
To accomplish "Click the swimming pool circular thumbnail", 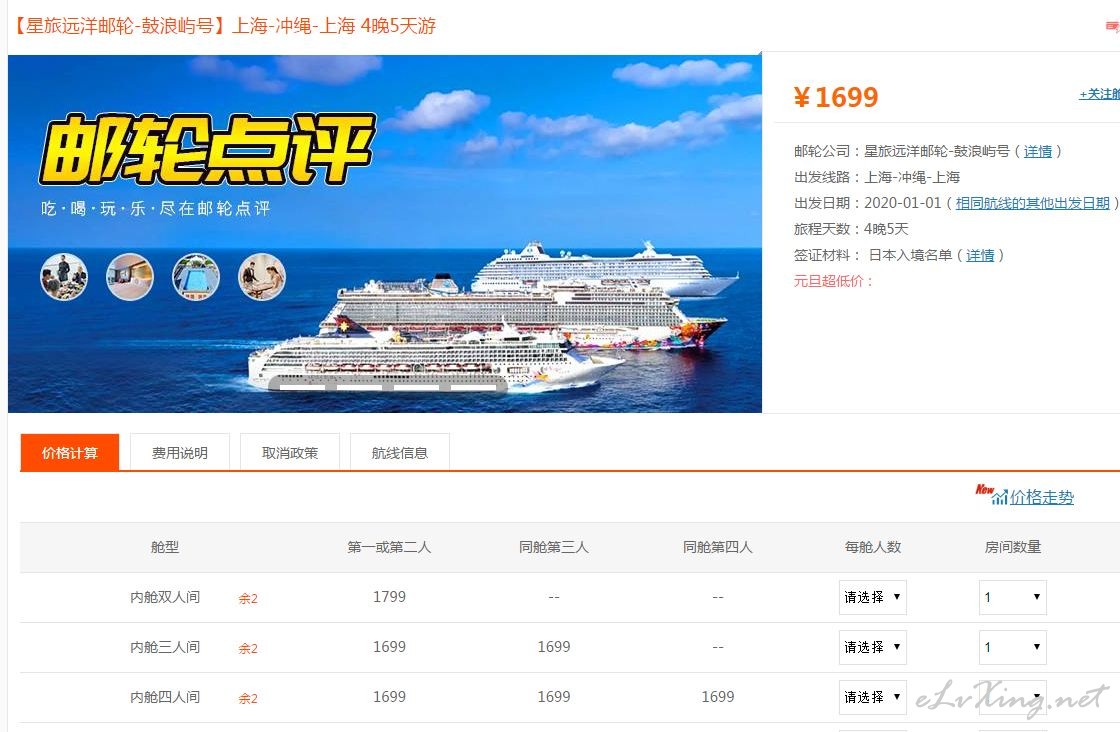I will click(196, 276).
